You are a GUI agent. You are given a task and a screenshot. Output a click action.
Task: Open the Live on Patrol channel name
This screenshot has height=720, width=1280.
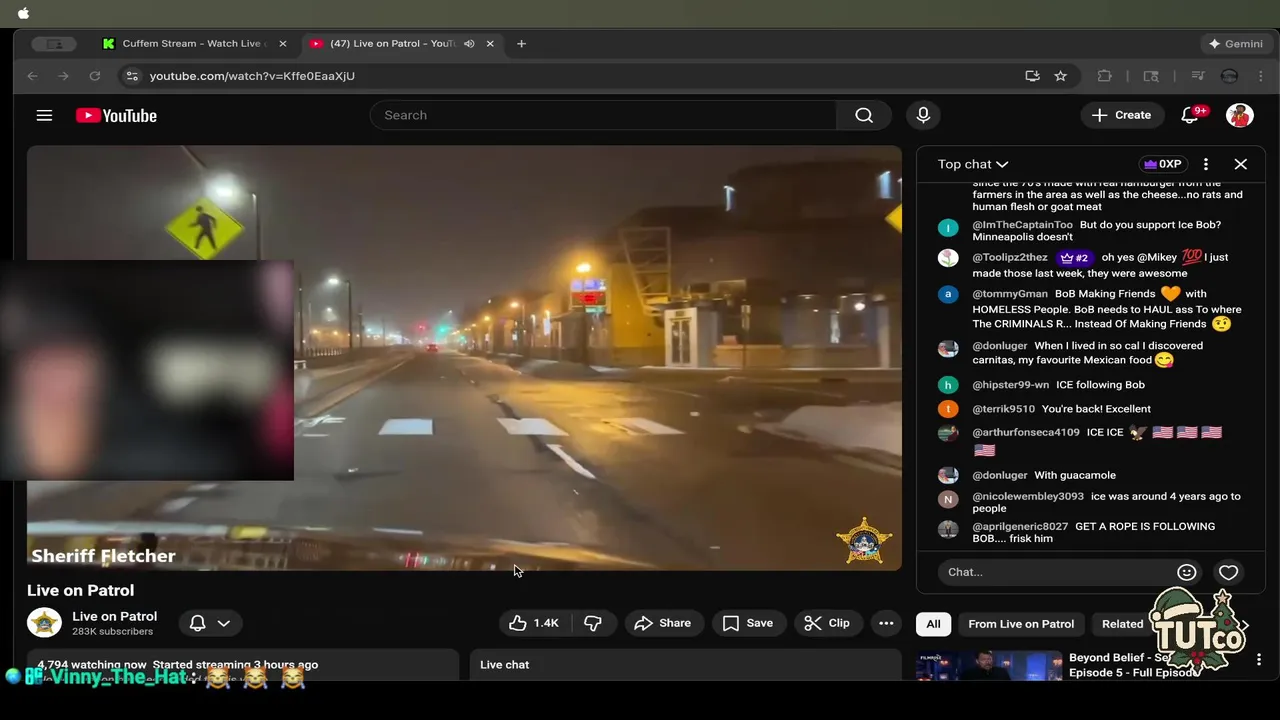tap(114, 616)
